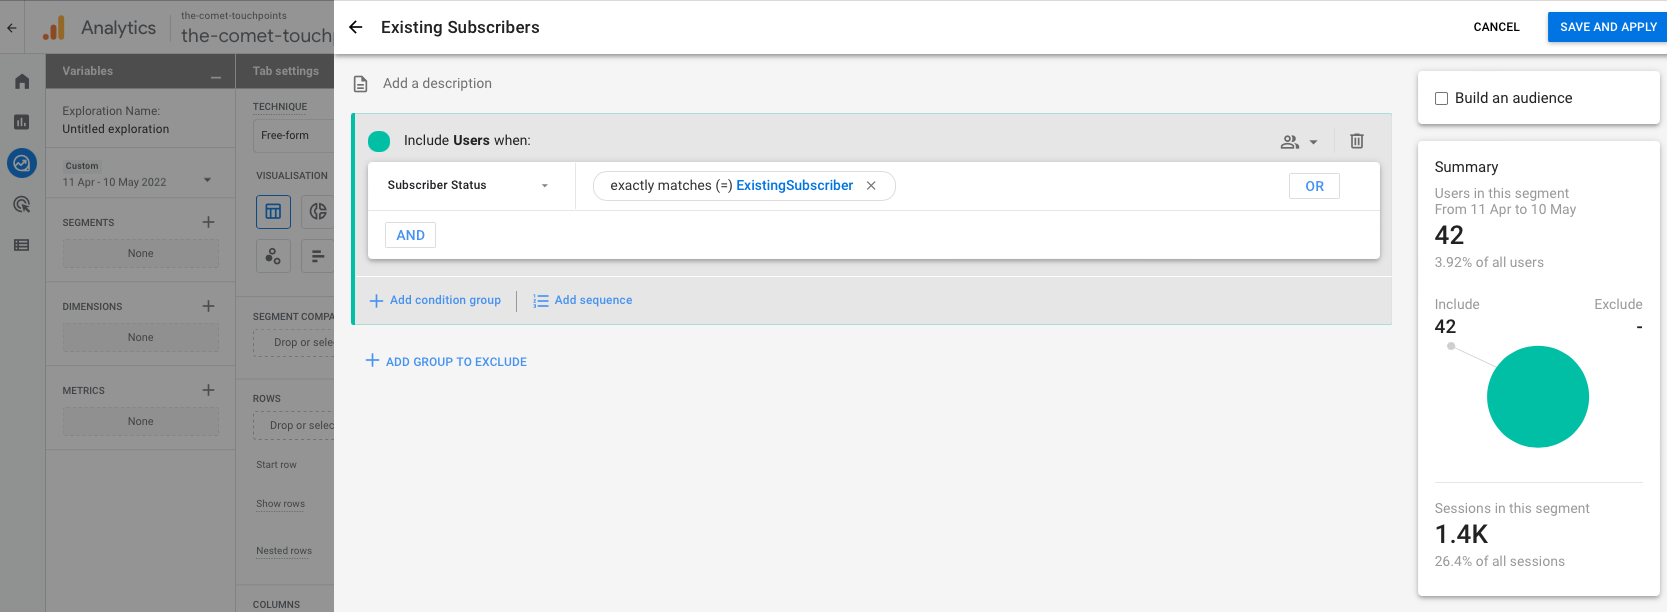The width and height of the screenshot is (1667, 612).
Task: Select the Explore icon in sidebar
Action: point(22,163)
